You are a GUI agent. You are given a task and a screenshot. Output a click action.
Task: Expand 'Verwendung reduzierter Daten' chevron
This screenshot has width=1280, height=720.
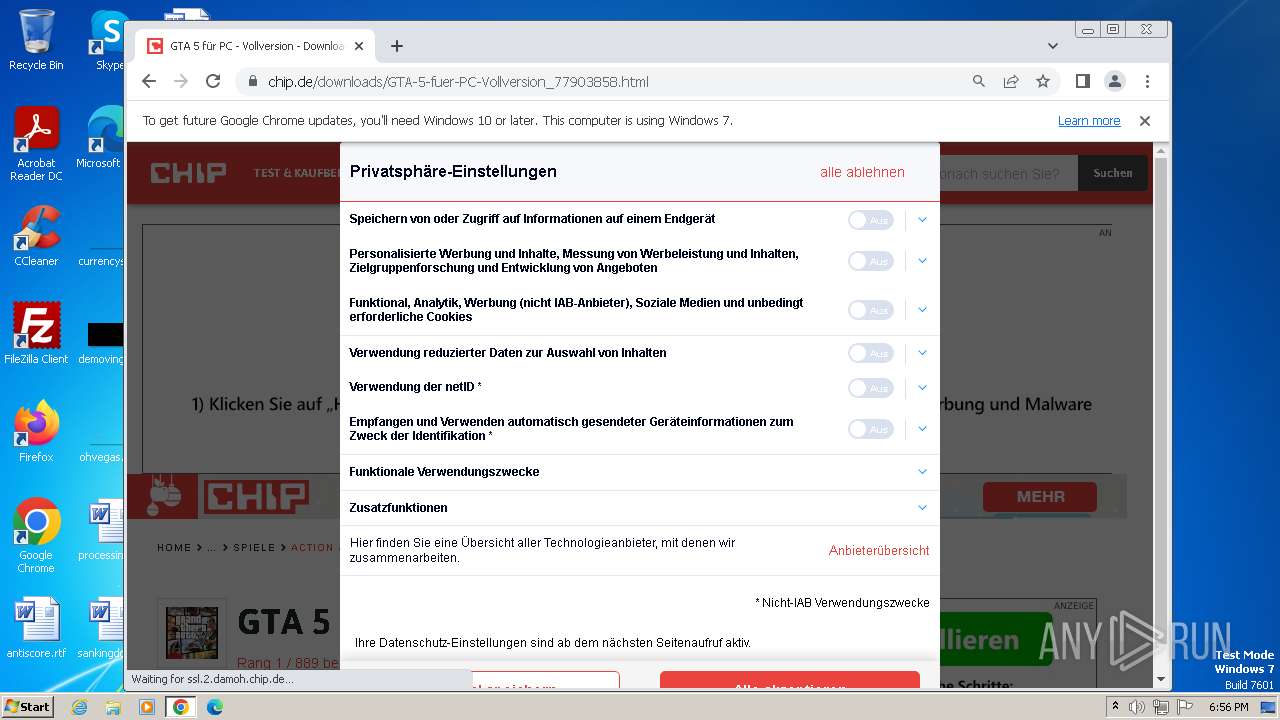pos(922,353)
